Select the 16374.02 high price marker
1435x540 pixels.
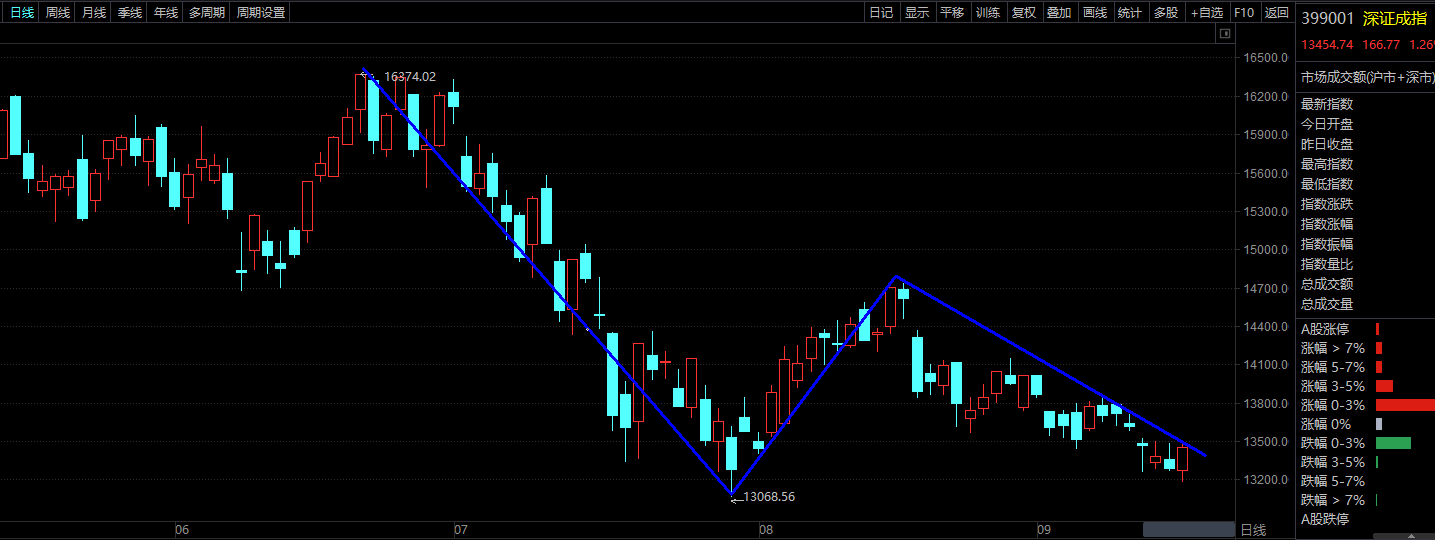tap(409, 76)
